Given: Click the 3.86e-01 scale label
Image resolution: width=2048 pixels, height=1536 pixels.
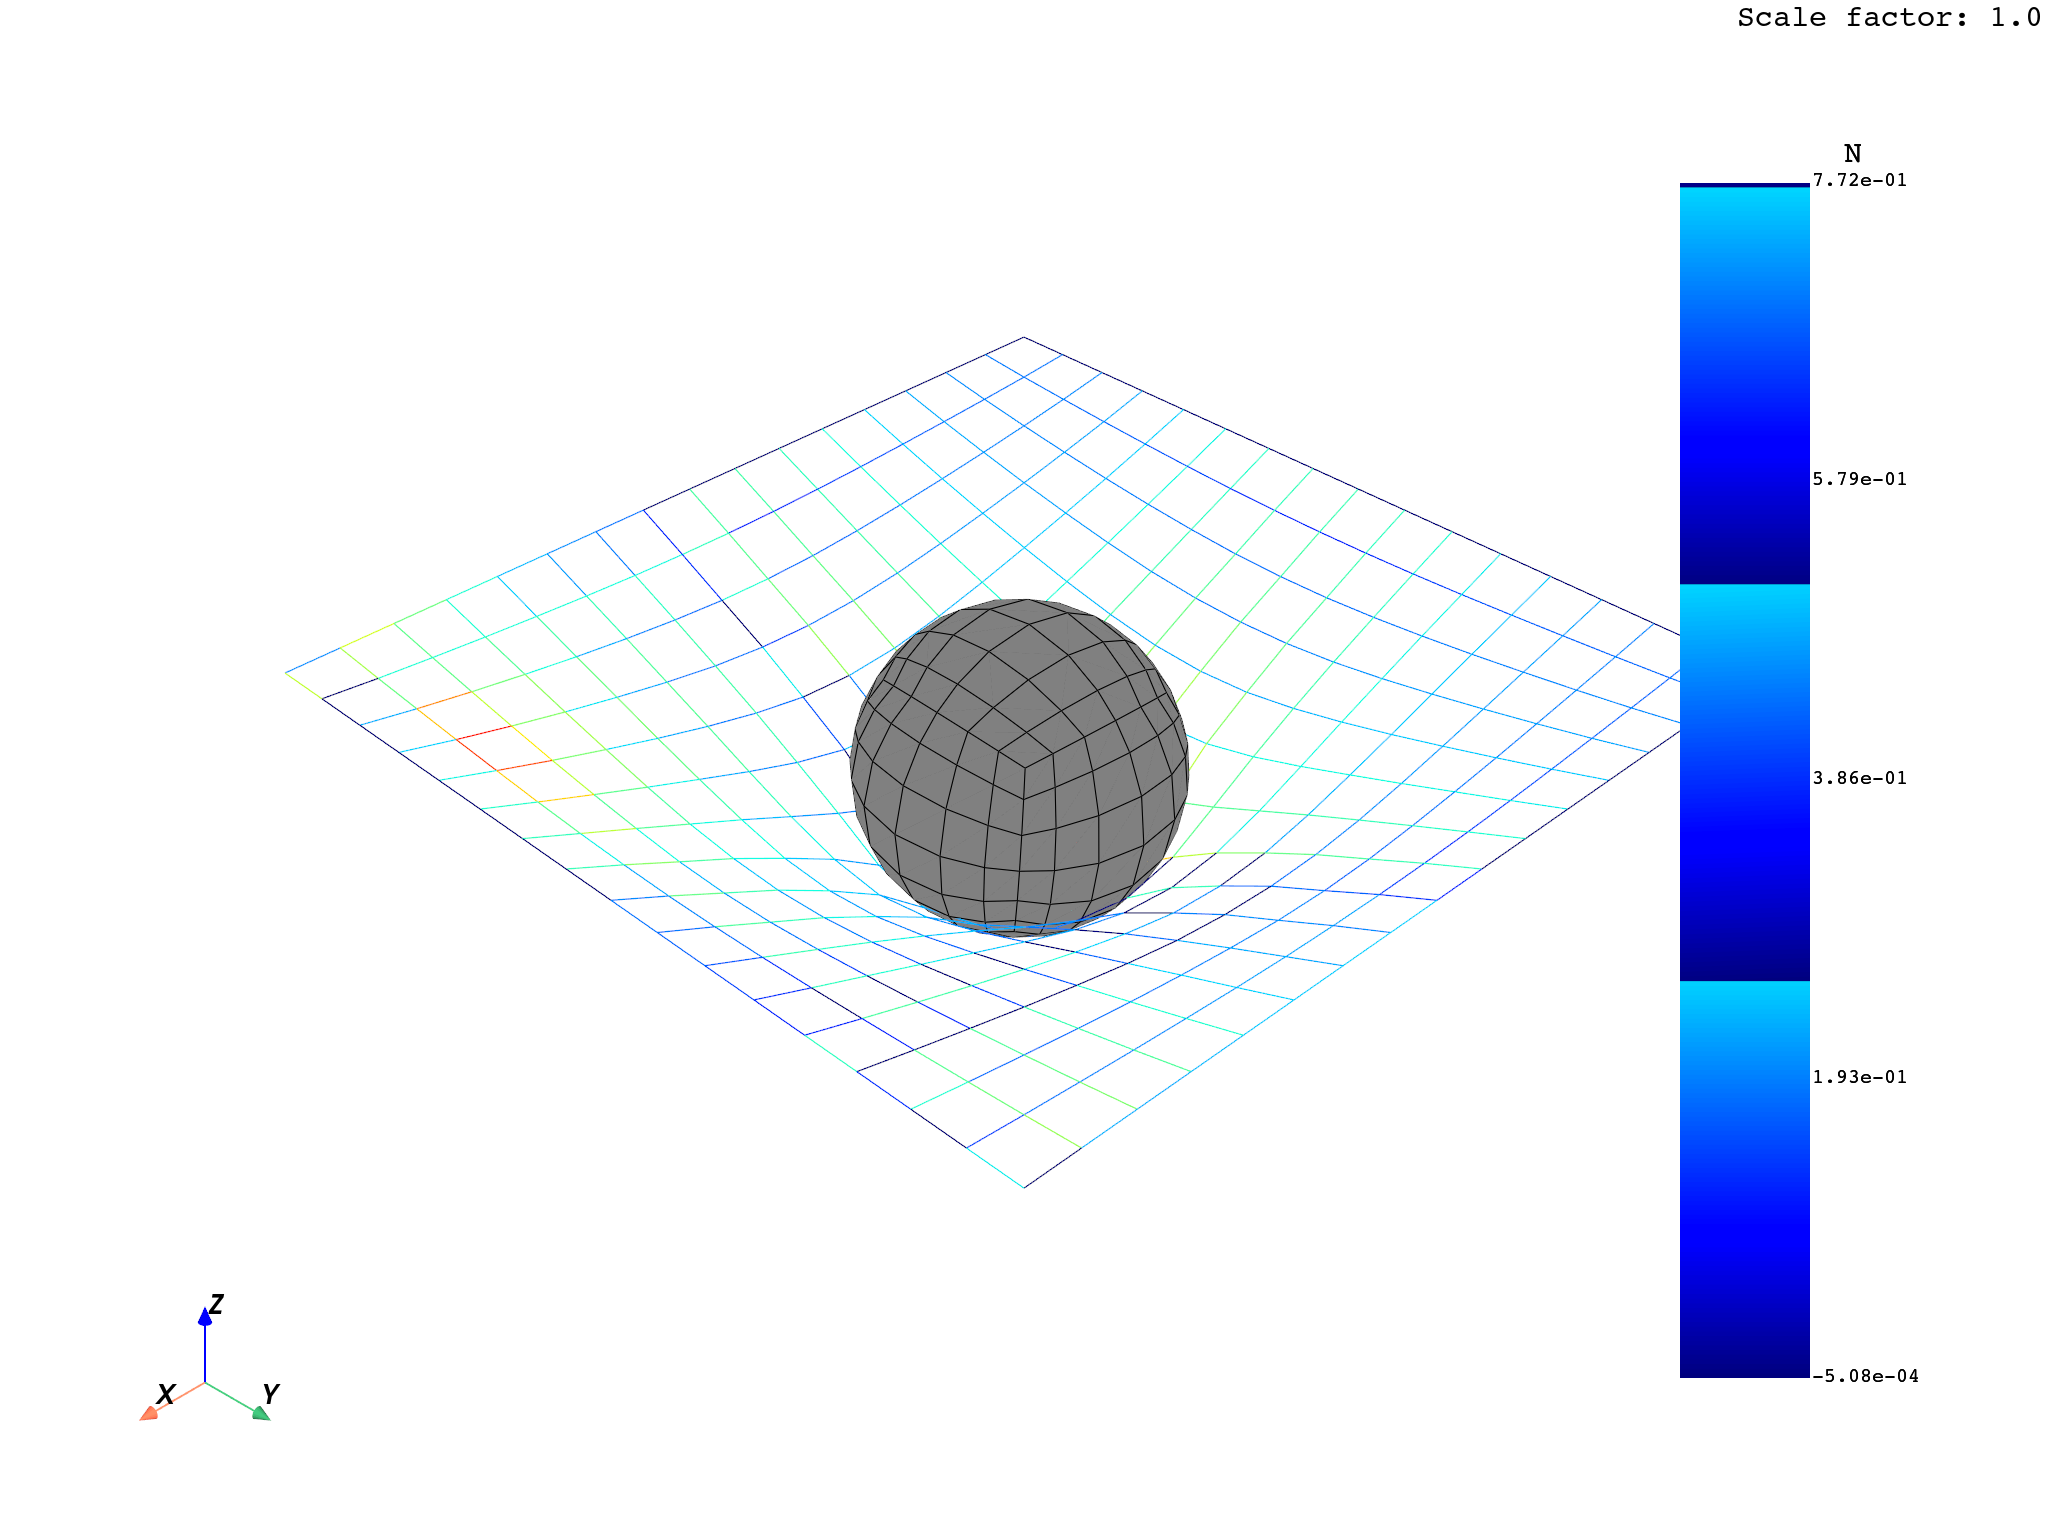Looking at the screenshot, I should point(1859,778).
